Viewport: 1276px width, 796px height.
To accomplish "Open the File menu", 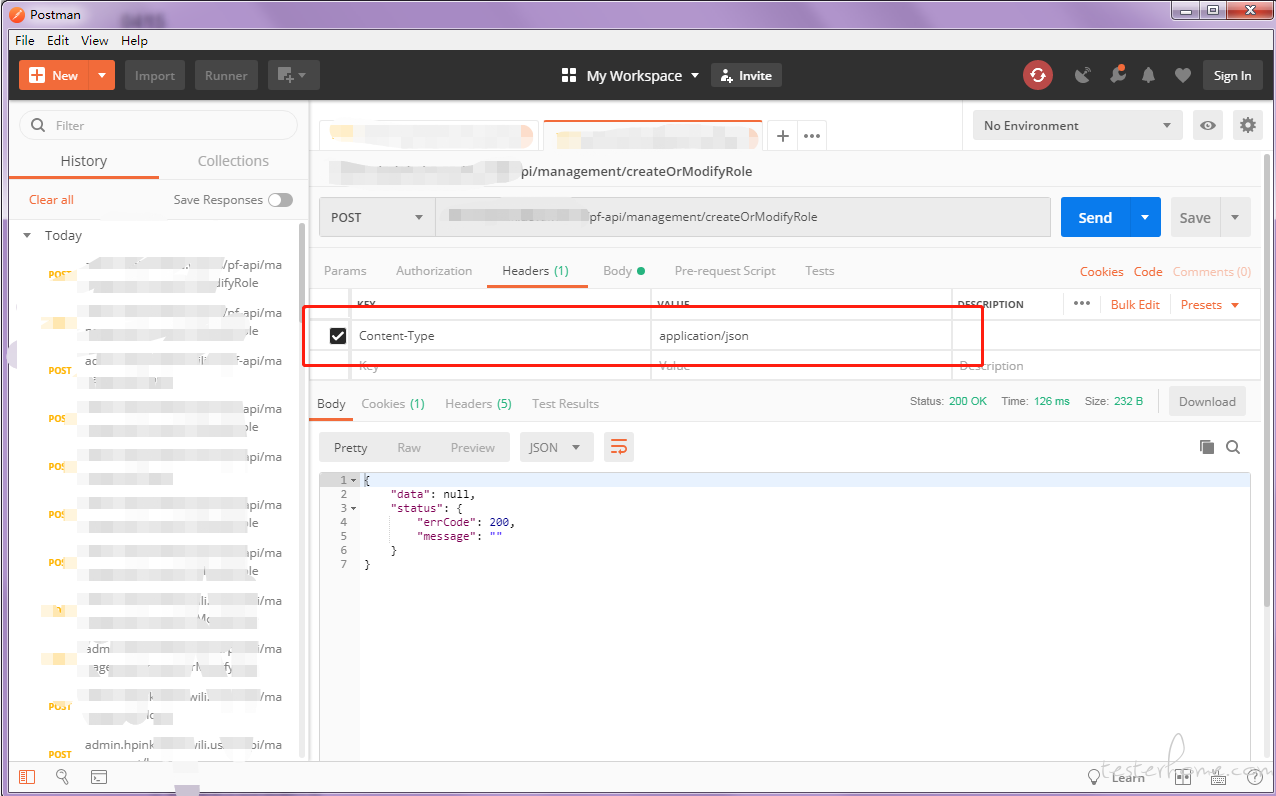I will click(x=25, y=41).
